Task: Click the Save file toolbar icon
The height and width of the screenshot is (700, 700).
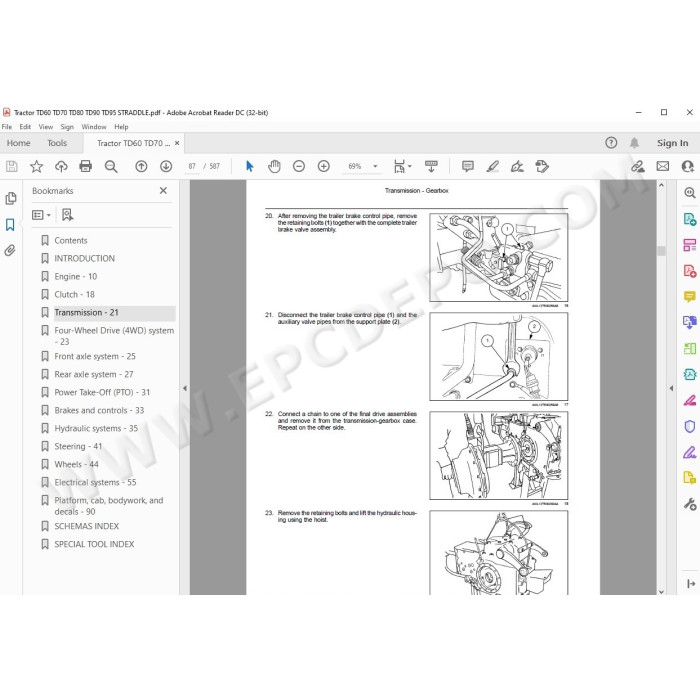Action: (x=12, y=167)
